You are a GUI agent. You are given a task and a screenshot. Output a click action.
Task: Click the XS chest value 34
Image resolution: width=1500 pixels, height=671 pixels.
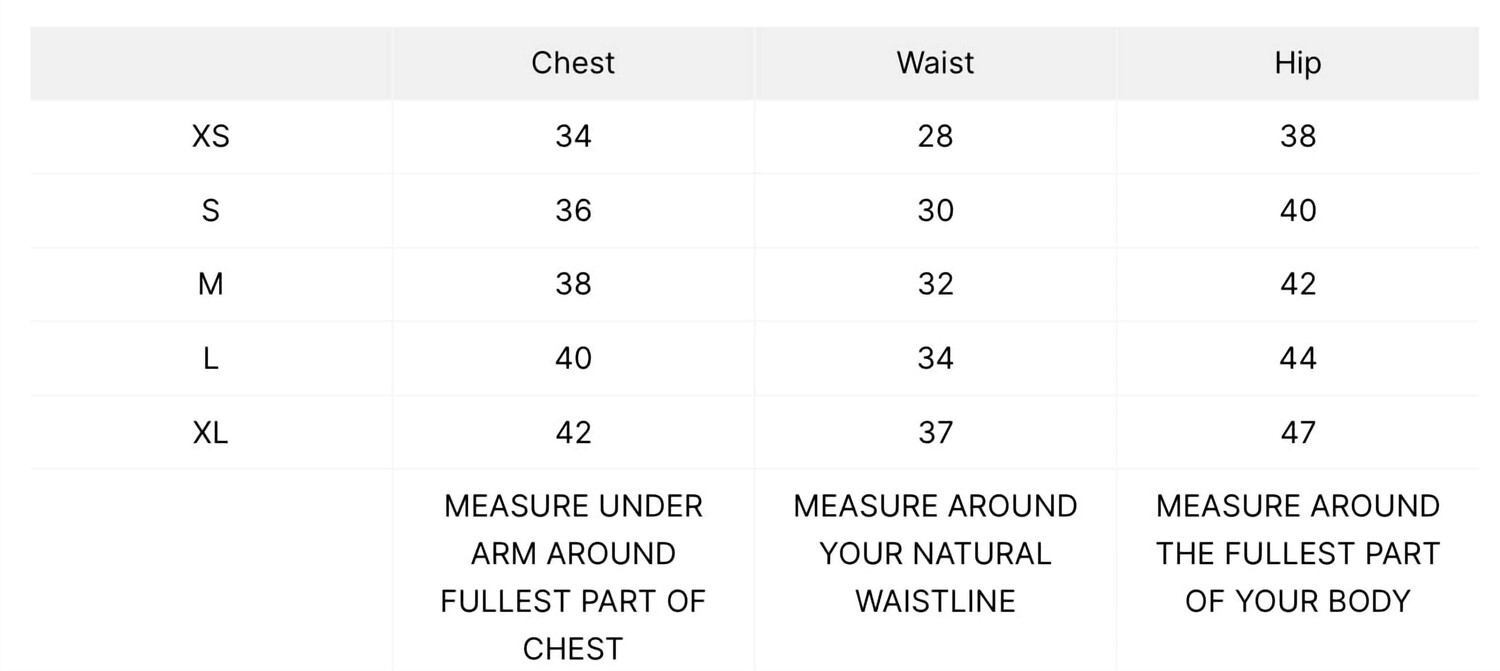573,136
